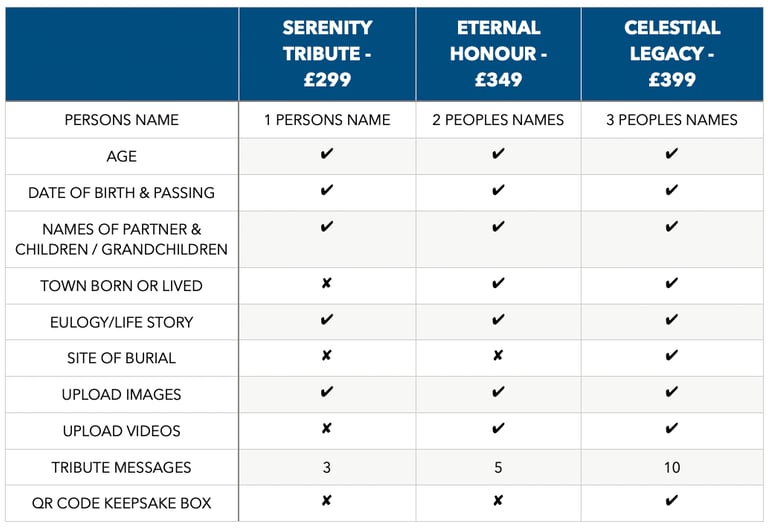
Task: Click the 'Names of Partner & Children' label
Action: (121, 239)
